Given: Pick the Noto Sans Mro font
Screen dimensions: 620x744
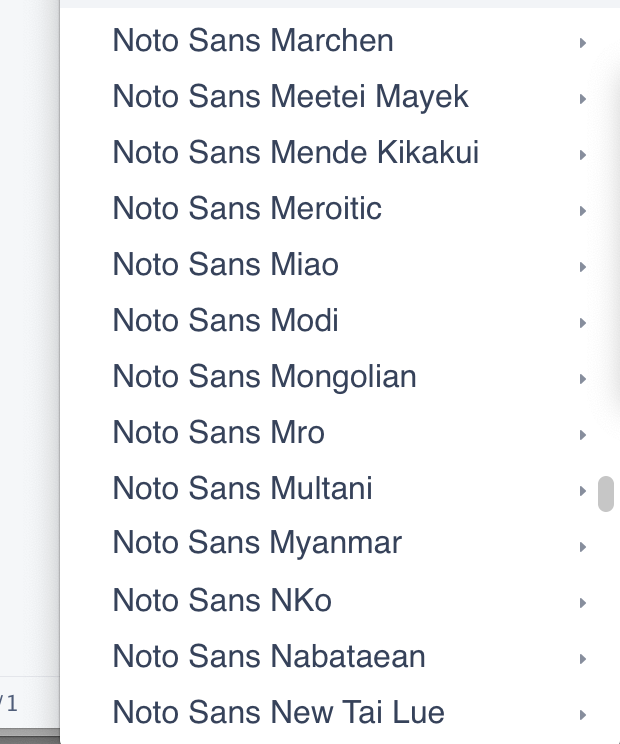Looking at the screenshot, I should 218,433.
